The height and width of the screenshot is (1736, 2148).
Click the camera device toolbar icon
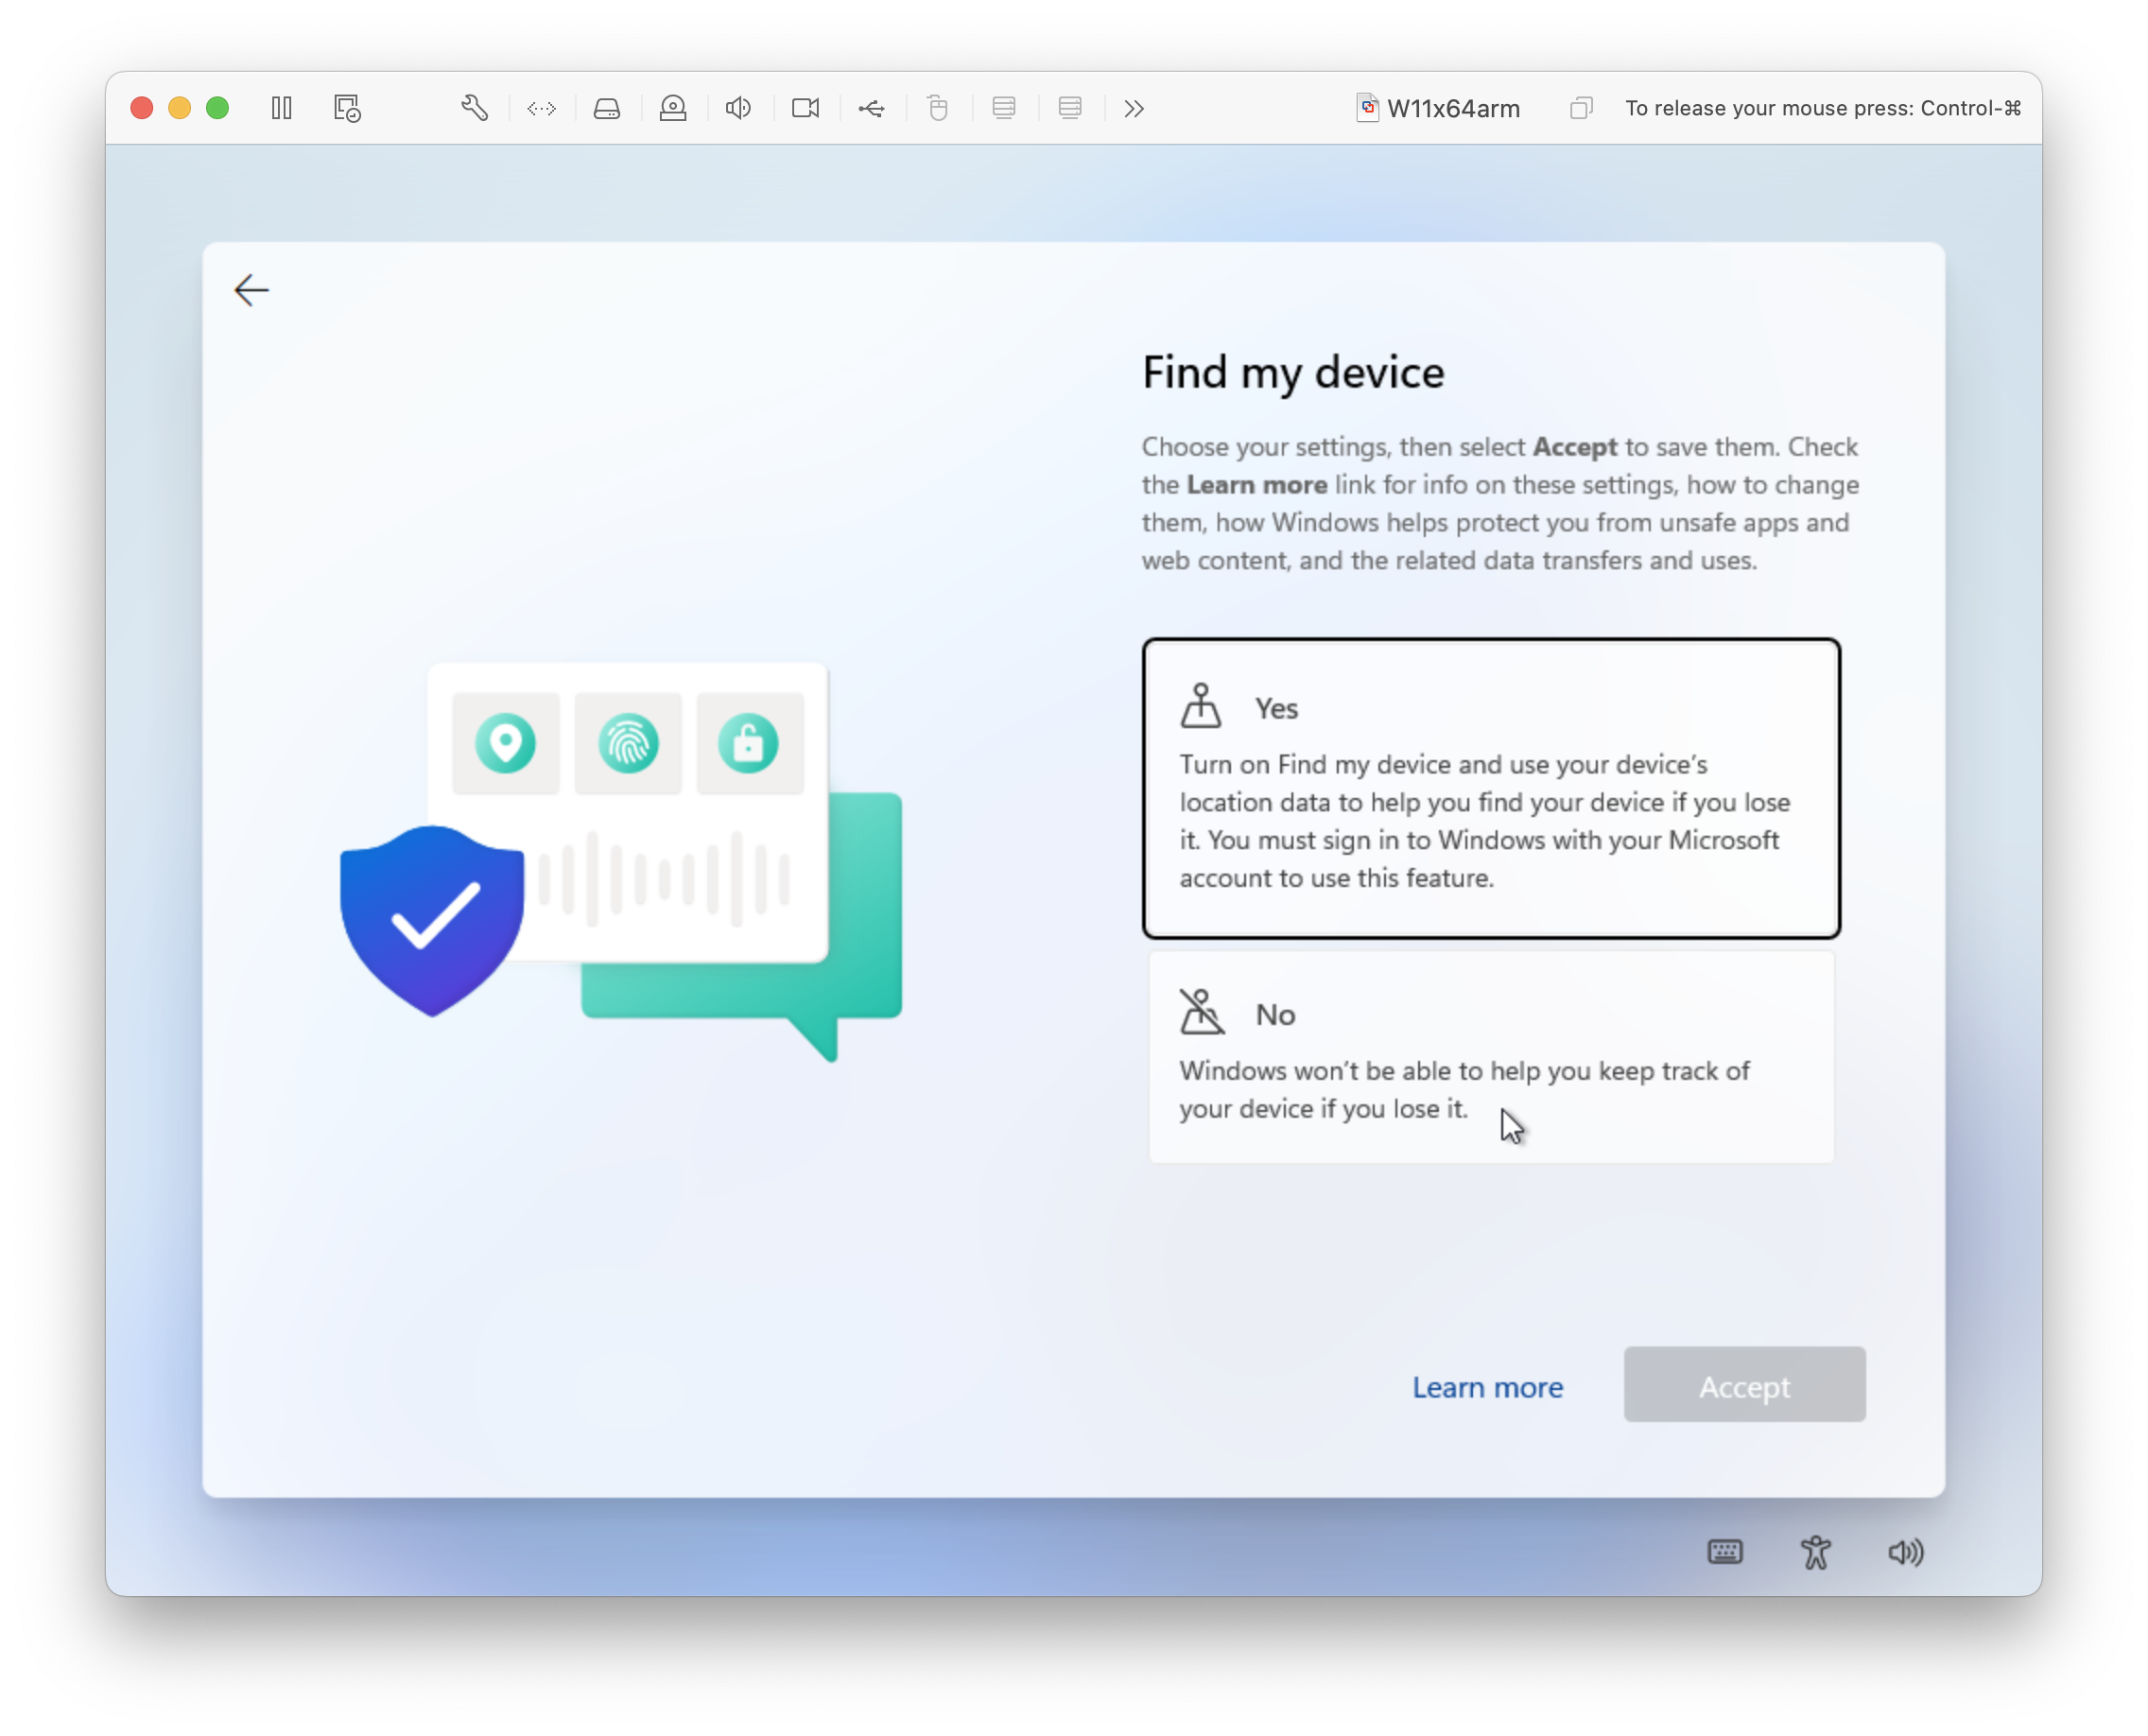click(805, 108)
